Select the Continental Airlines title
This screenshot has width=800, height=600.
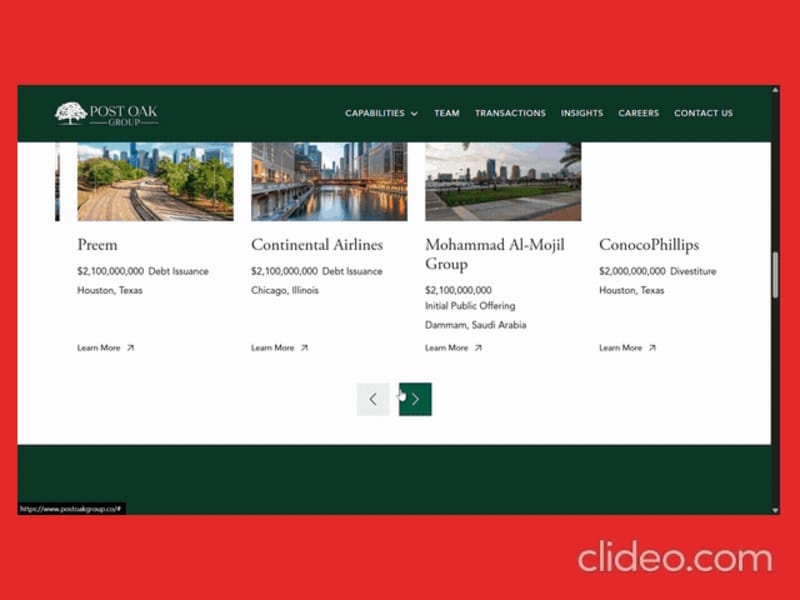pyautogui.click(x=317, y=245)
